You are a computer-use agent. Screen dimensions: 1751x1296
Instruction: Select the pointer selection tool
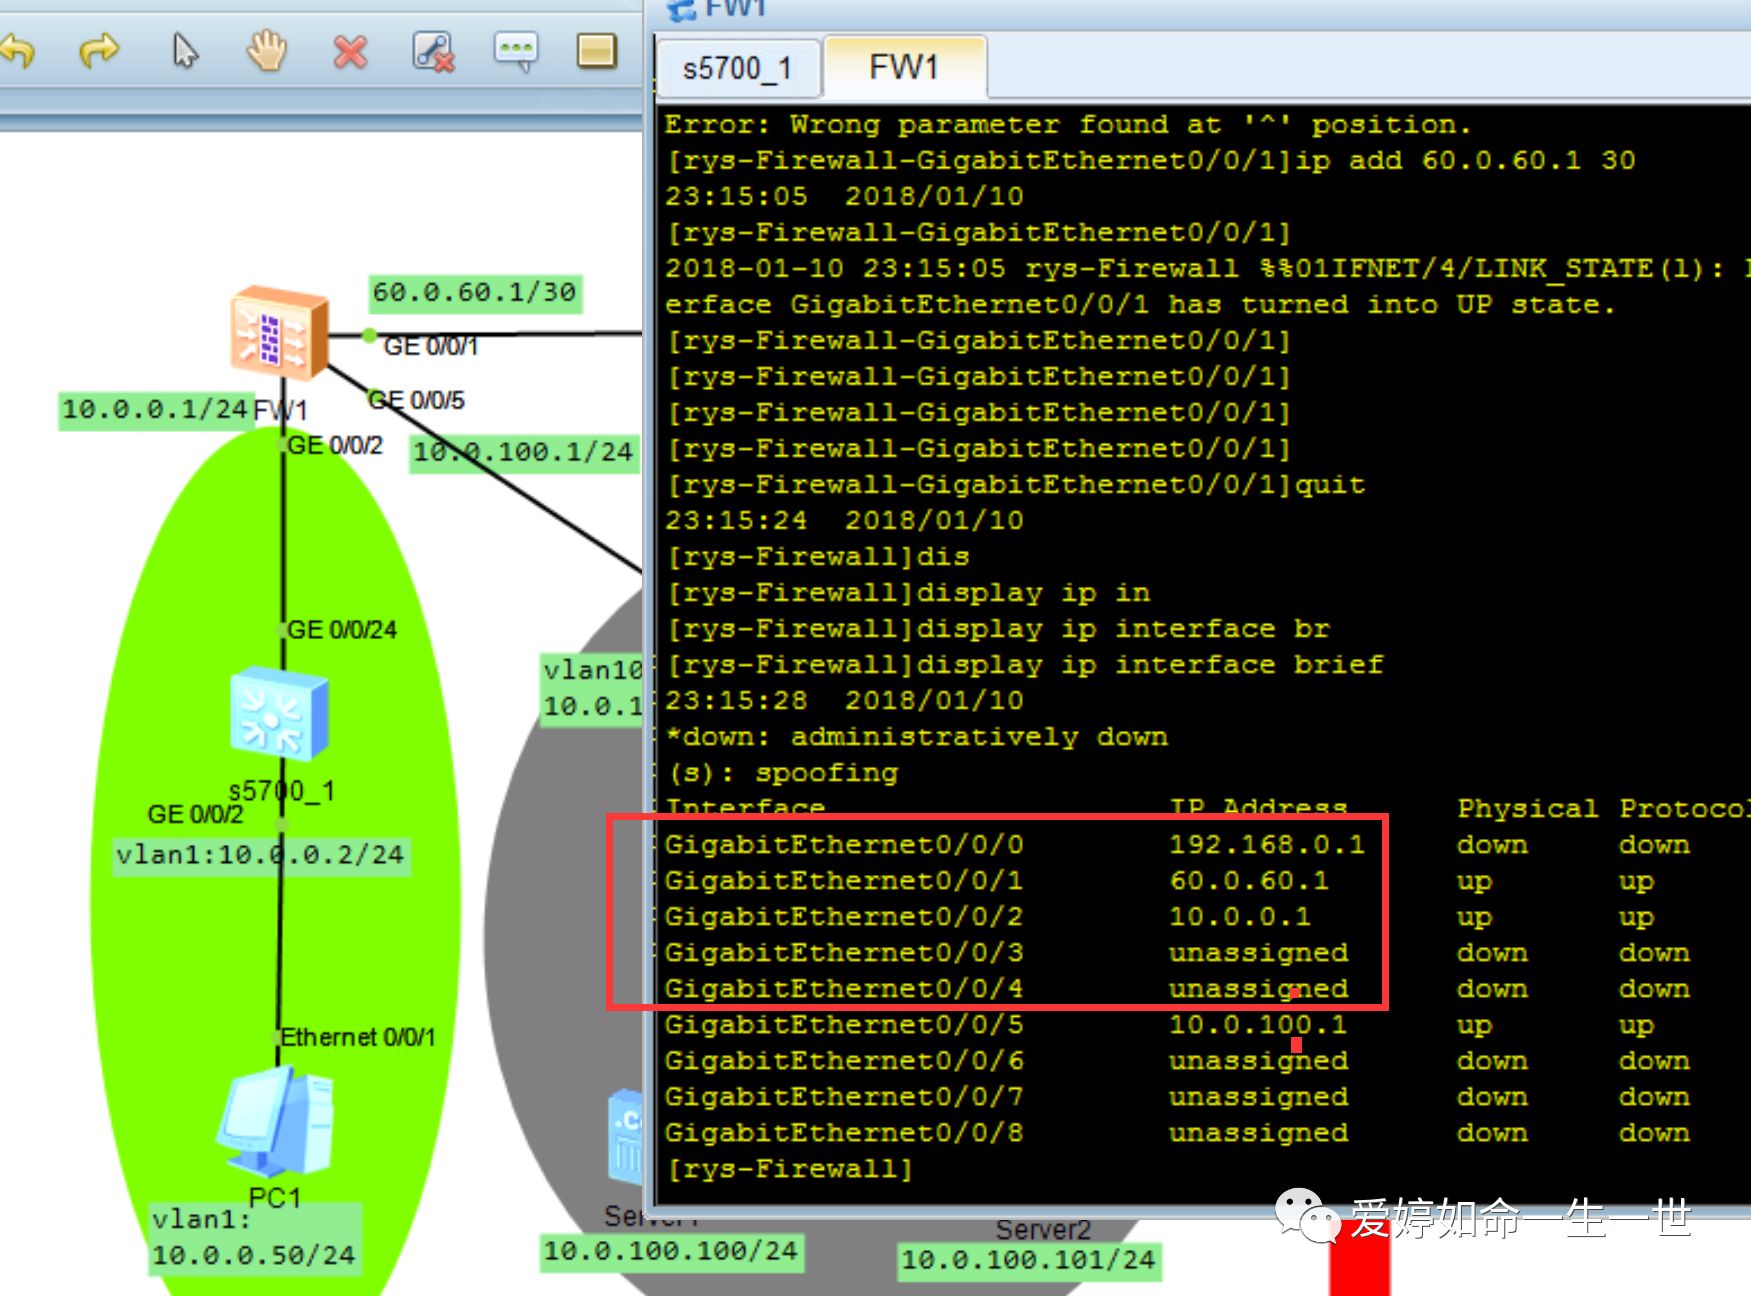185,50
